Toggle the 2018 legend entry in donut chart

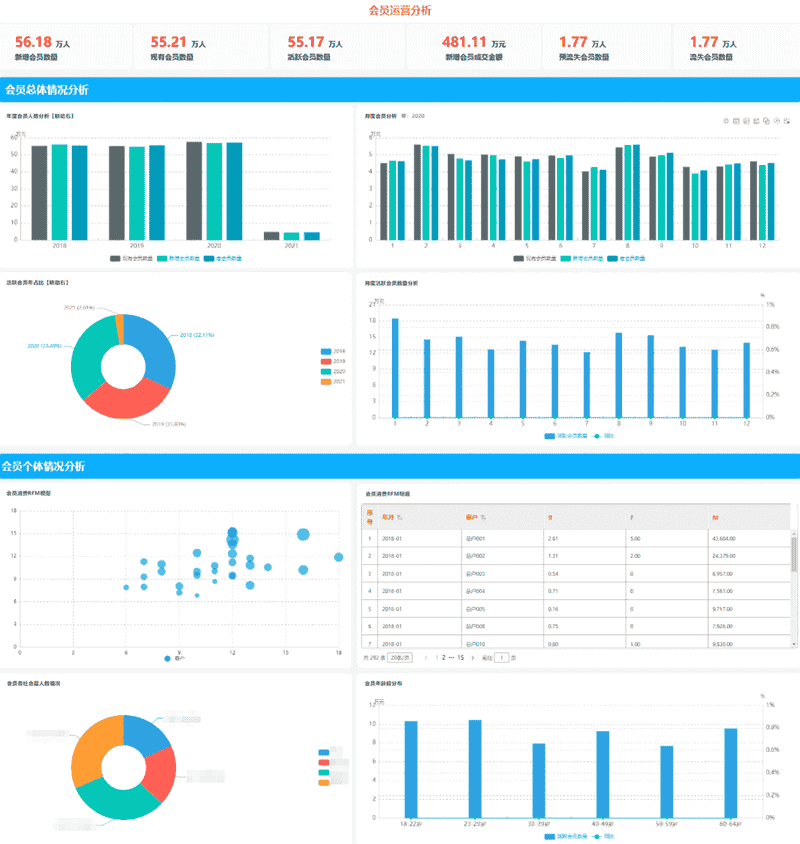click(x=333, y=351)
